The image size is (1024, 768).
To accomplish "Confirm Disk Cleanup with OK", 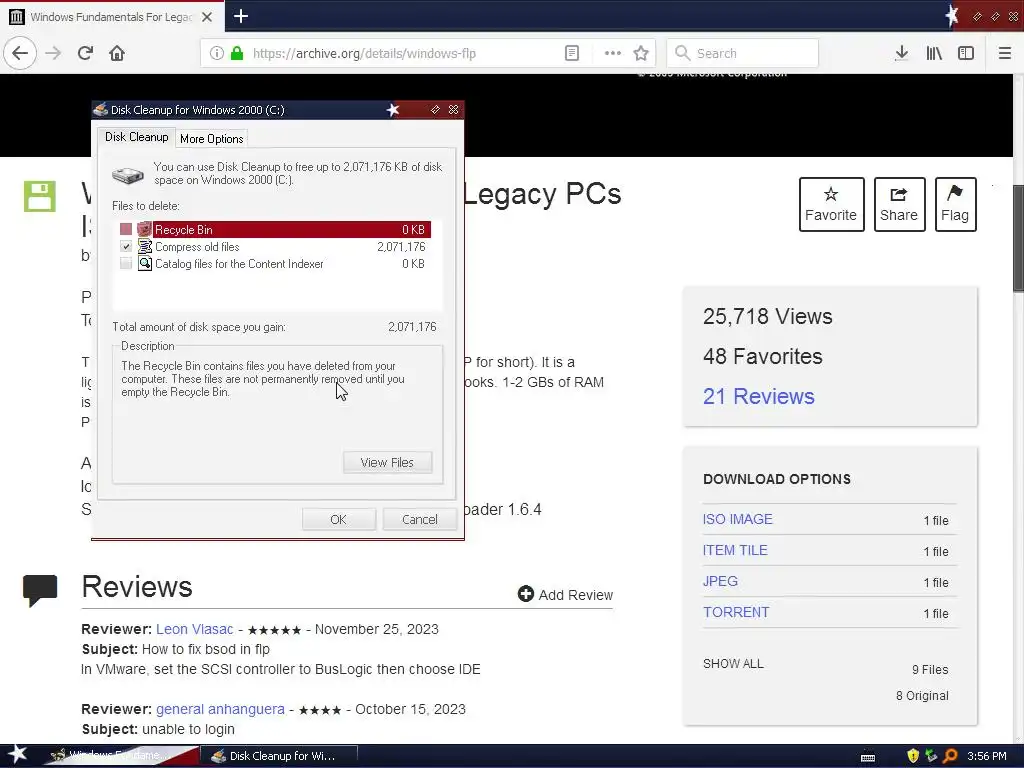I will coord(338,519).
